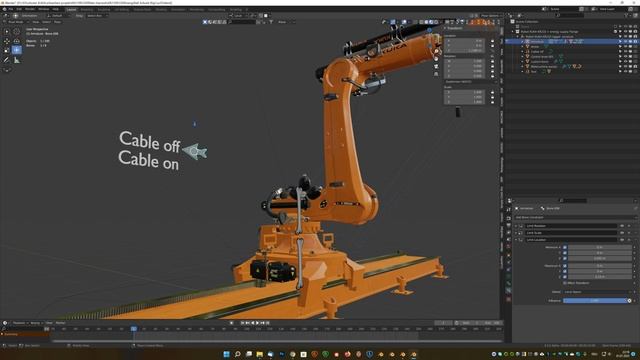Open the World properties tab
Image resolution: width=640 pixels, height=360 pixels.
tap(509, 247)
